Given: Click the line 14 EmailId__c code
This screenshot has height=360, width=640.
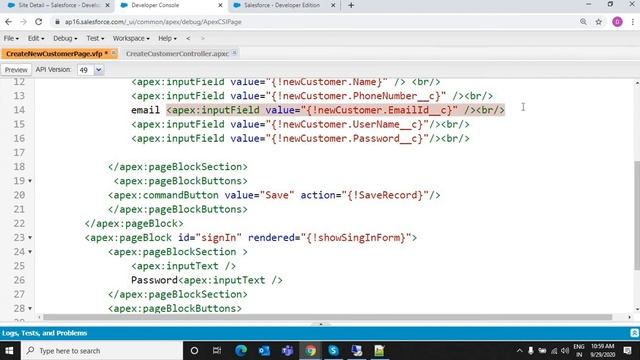Looking at the screenshot, I should point(336,110).
